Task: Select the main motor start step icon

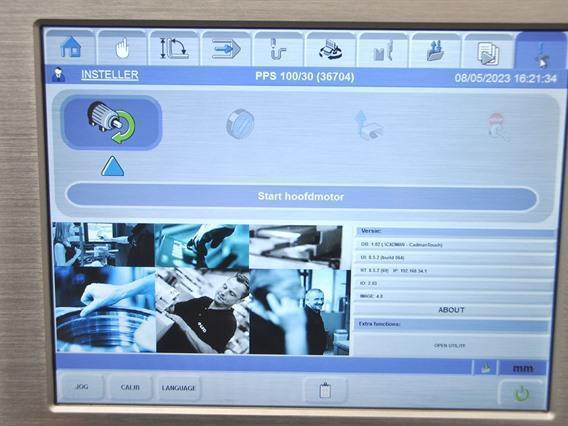Action: click(112, 122)
